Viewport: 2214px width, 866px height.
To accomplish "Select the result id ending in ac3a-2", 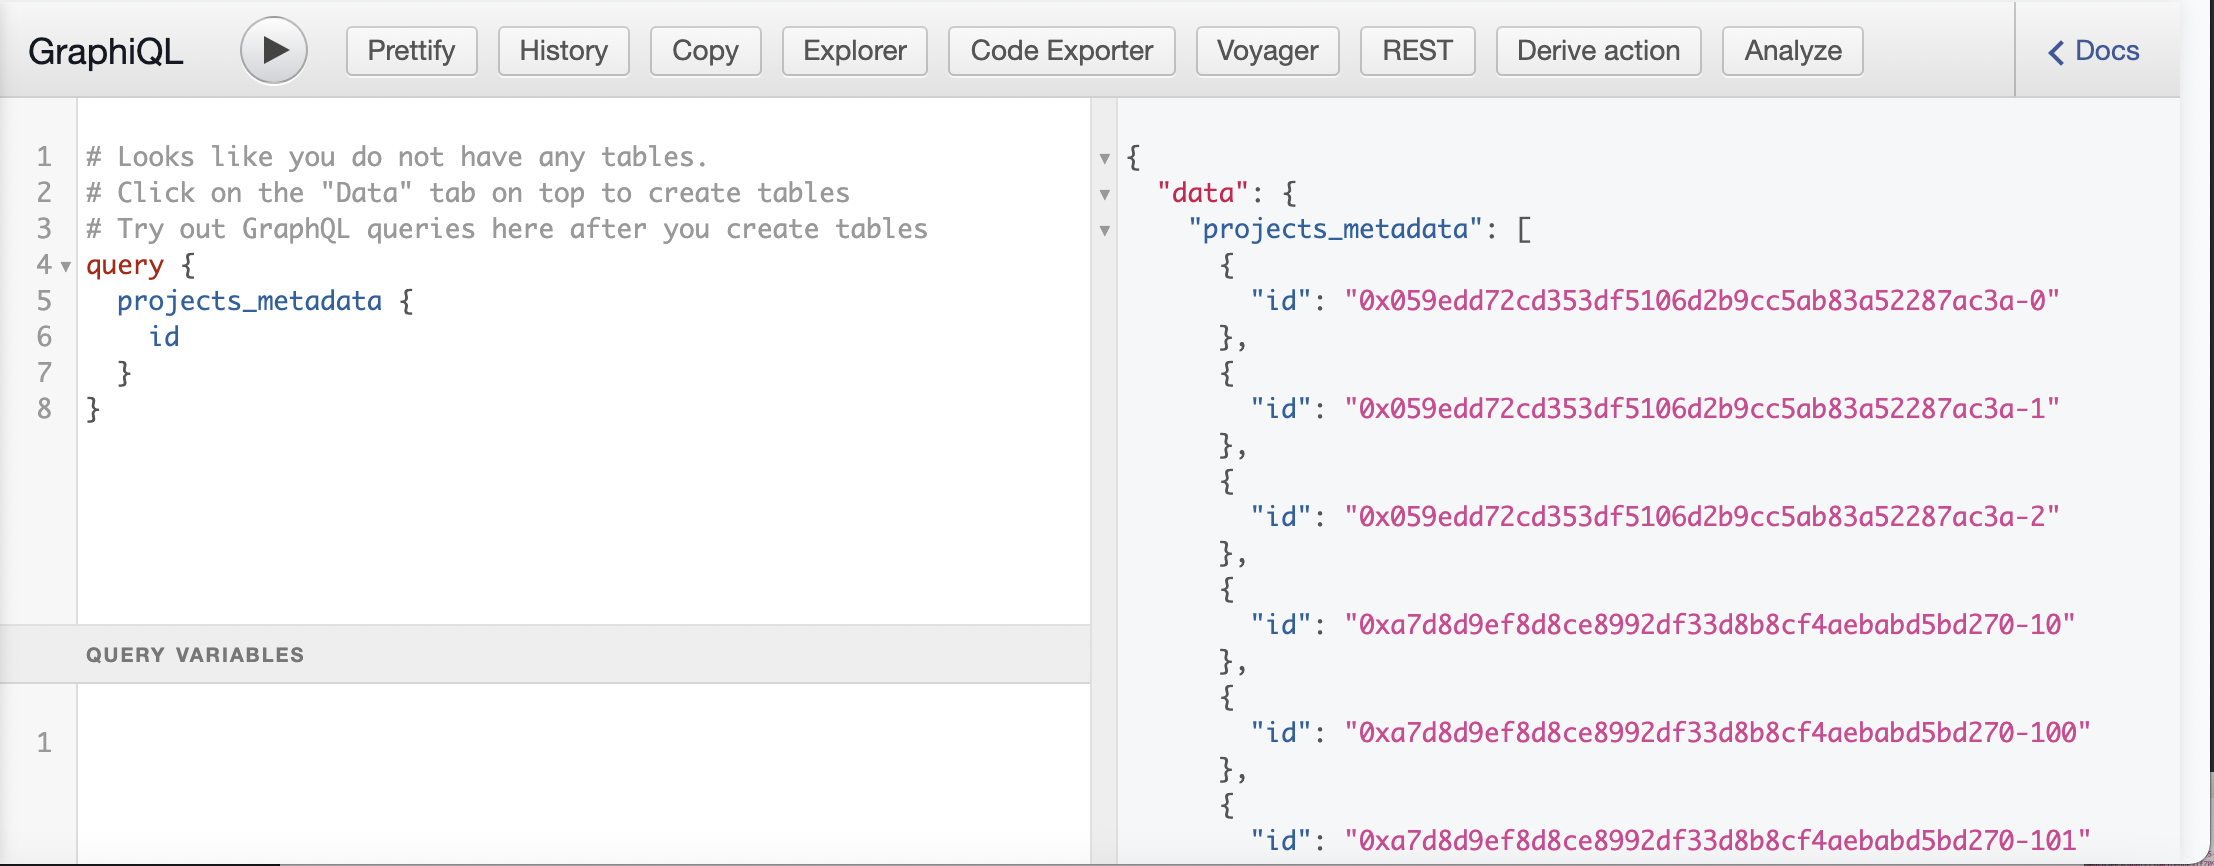I will [1702, 517].
